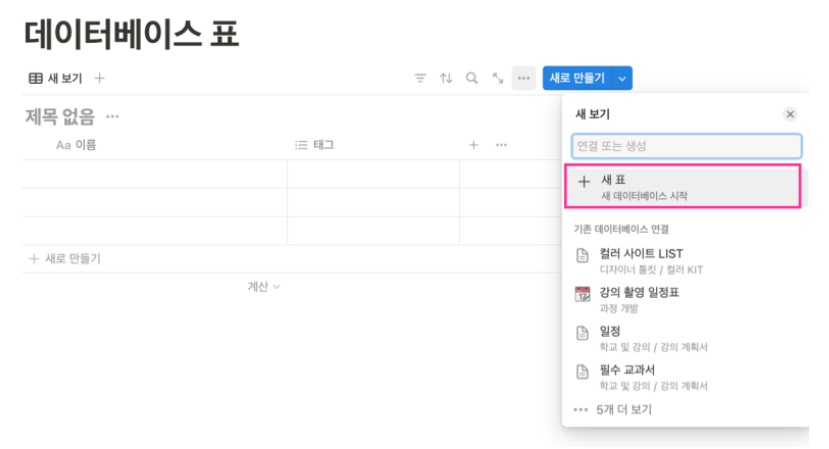Click the 데이터베이스 표 page title
The height and width of the screenshot is (449, 829).
[x=132, y=34]
